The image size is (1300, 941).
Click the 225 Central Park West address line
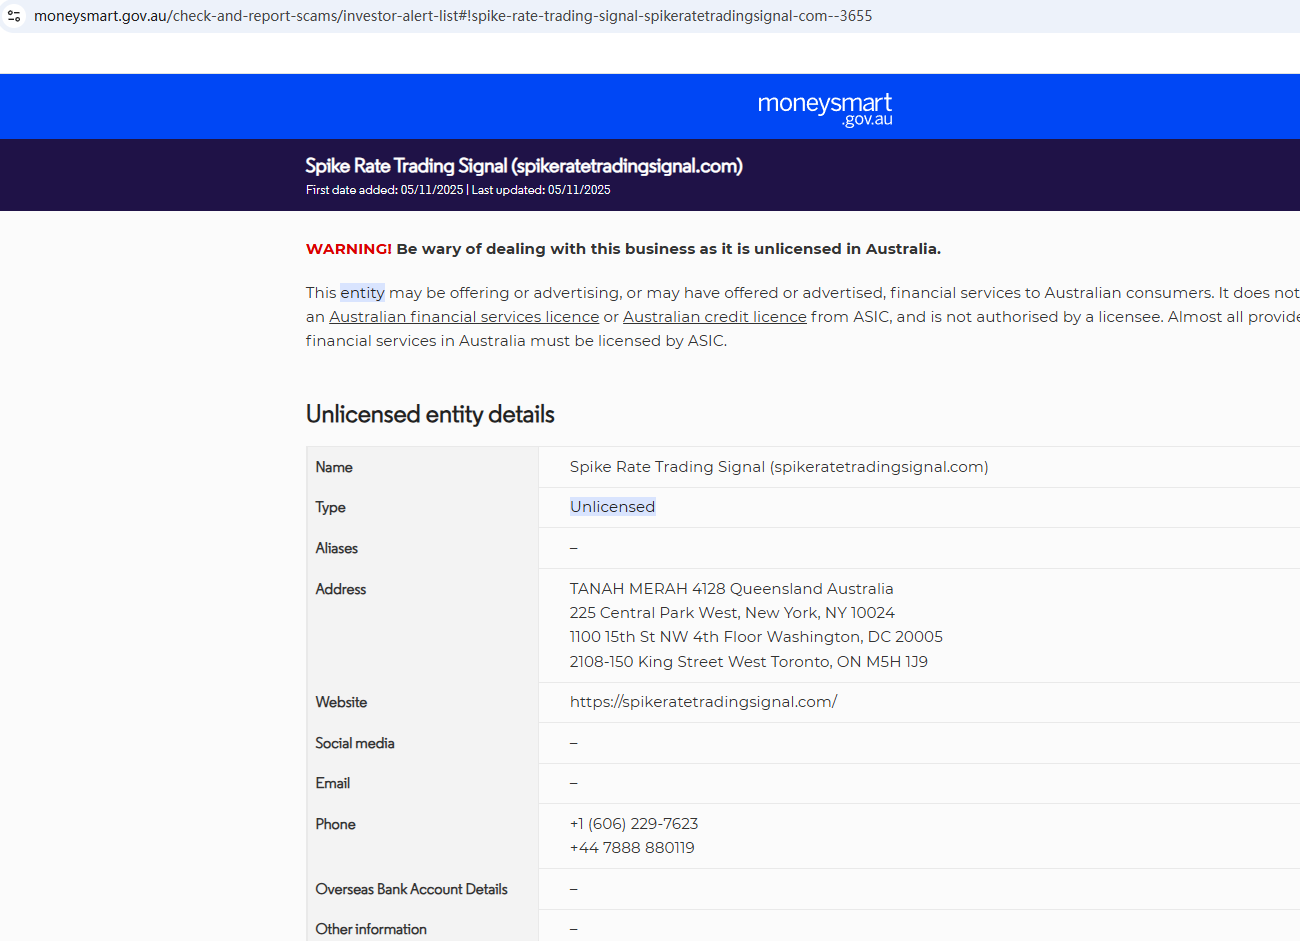tap(732, 613)
